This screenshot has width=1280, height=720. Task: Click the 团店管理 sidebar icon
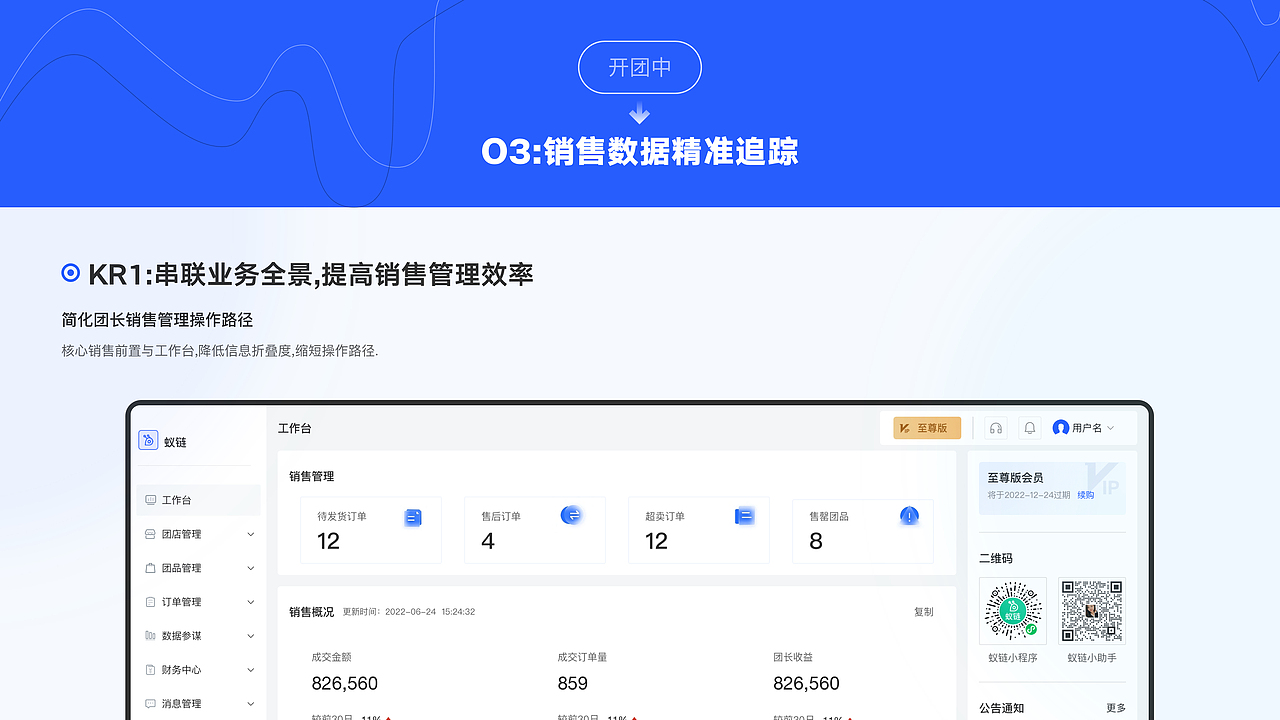[x=150, y=534]
